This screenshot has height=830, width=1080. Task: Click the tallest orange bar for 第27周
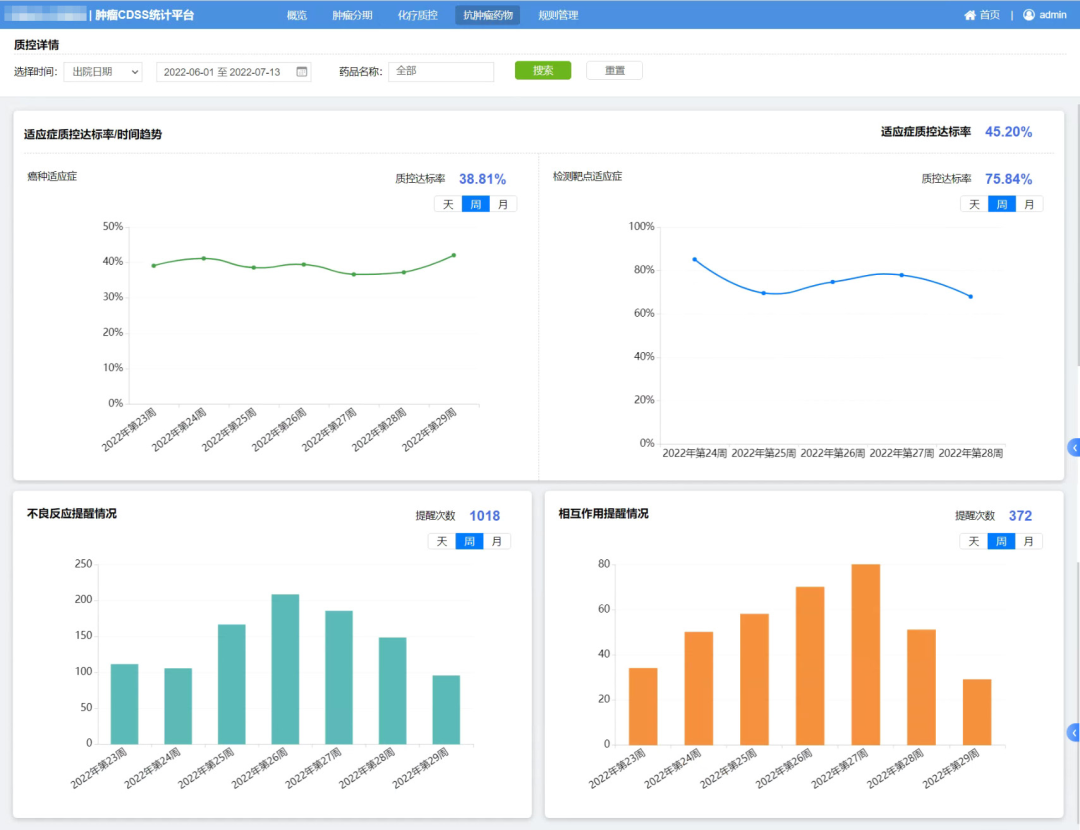[x=866, y=654]
